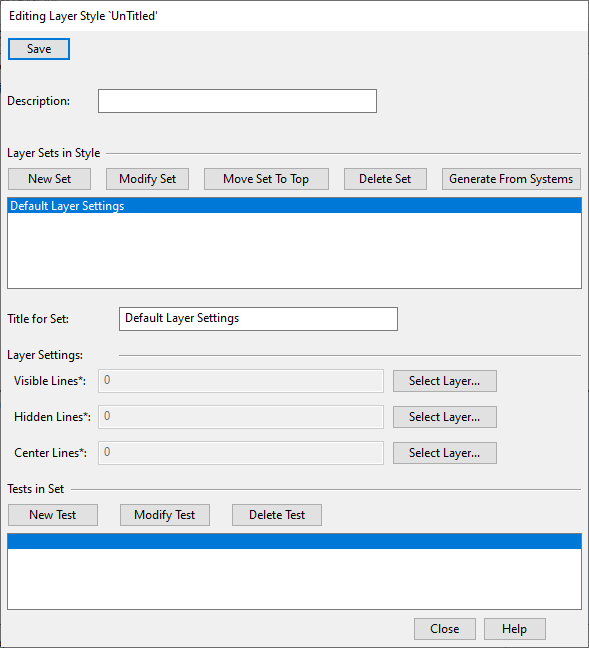Open Modify Set
Screen dimensions: 589x648
pyautogui.click(x=148, y=179)
